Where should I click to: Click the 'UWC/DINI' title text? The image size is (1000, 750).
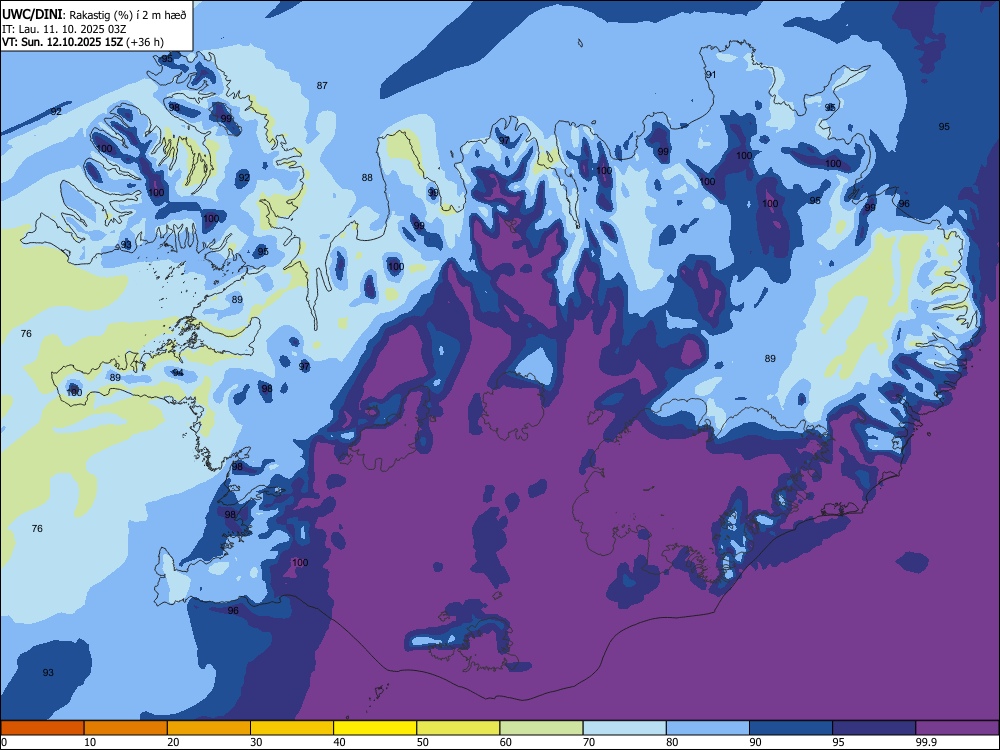(32, 15)
